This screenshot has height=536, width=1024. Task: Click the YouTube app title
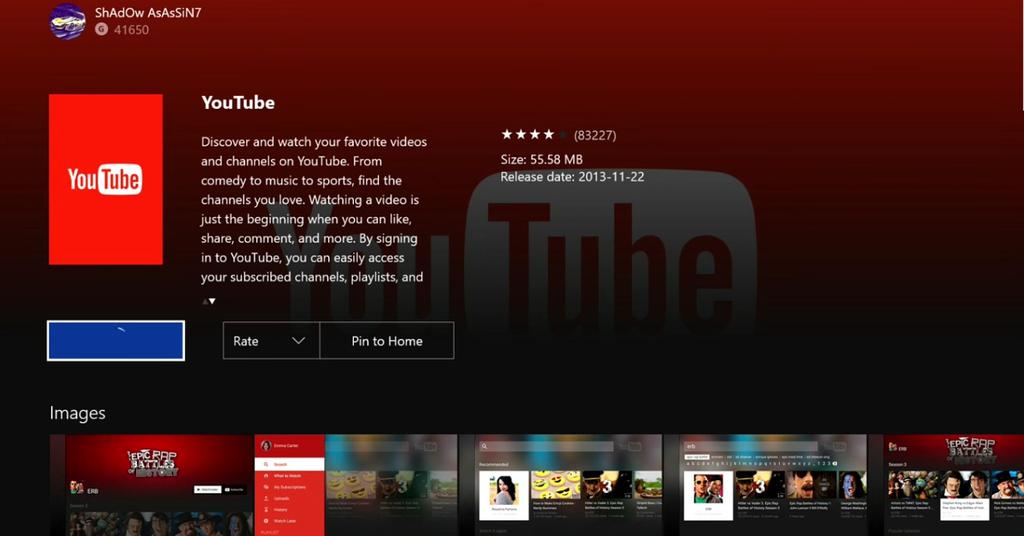coord(238,102)
